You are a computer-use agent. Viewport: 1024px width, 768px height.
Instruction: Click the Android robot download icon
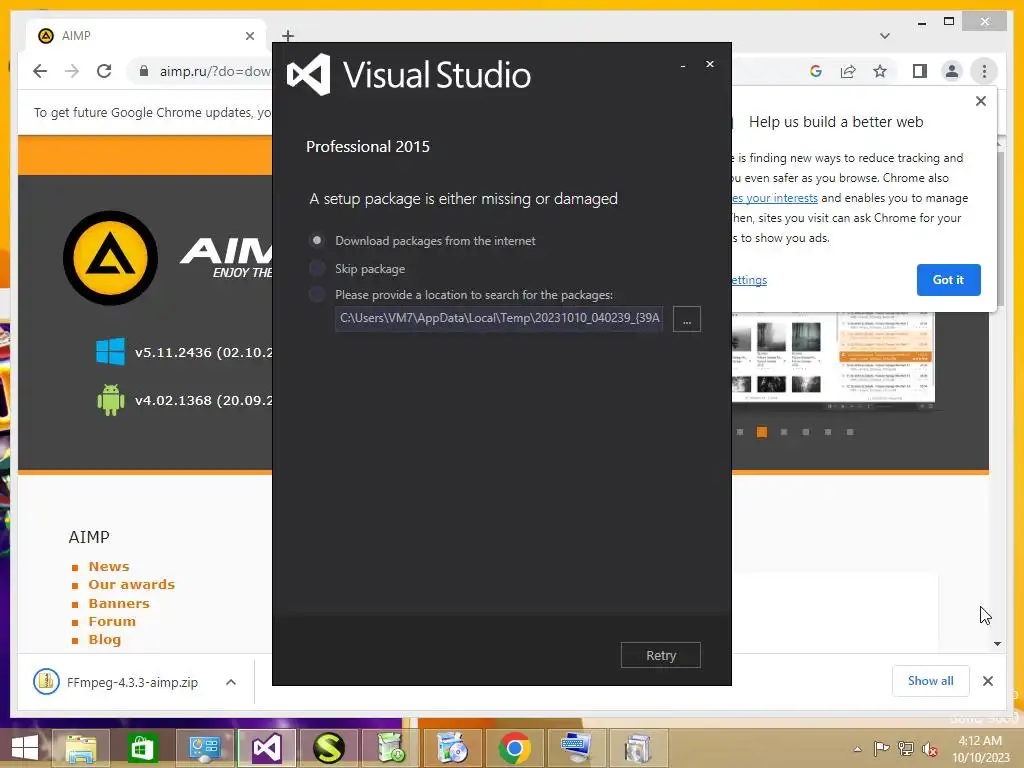(x=110, y=400)
